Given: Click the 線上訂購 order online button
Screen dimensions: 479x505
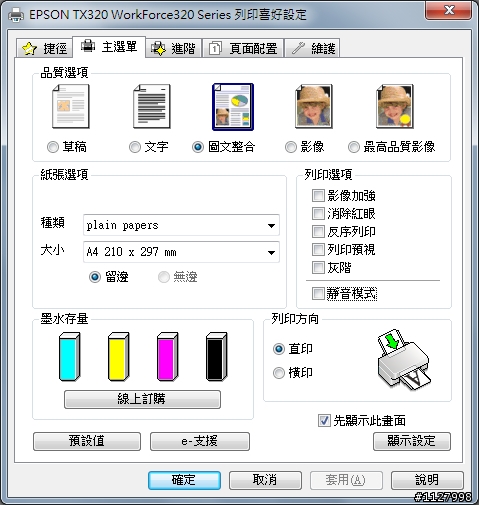Looking at the screenshot, I should click(142, 399).
